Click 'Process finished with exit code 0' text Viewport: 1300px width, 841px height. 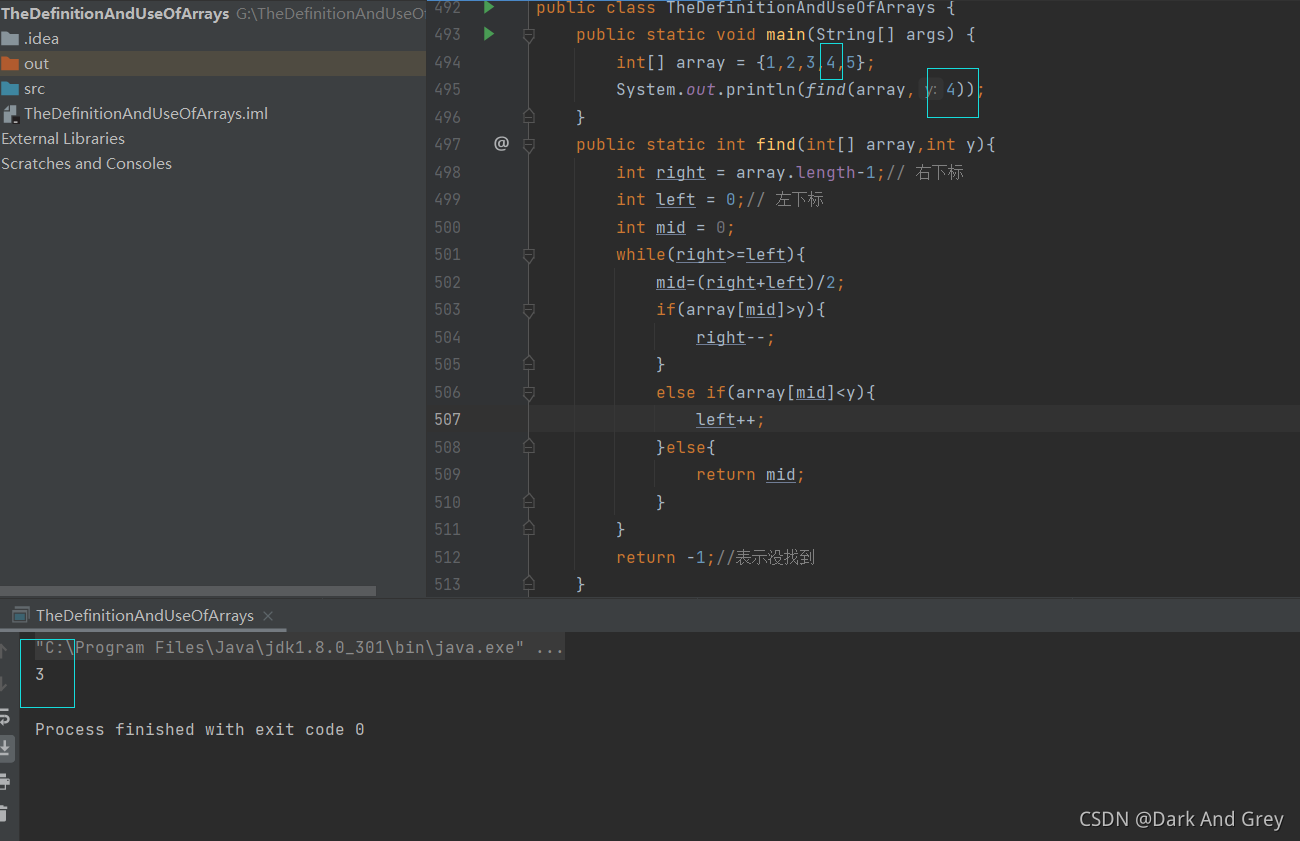(x=200, y=730)
